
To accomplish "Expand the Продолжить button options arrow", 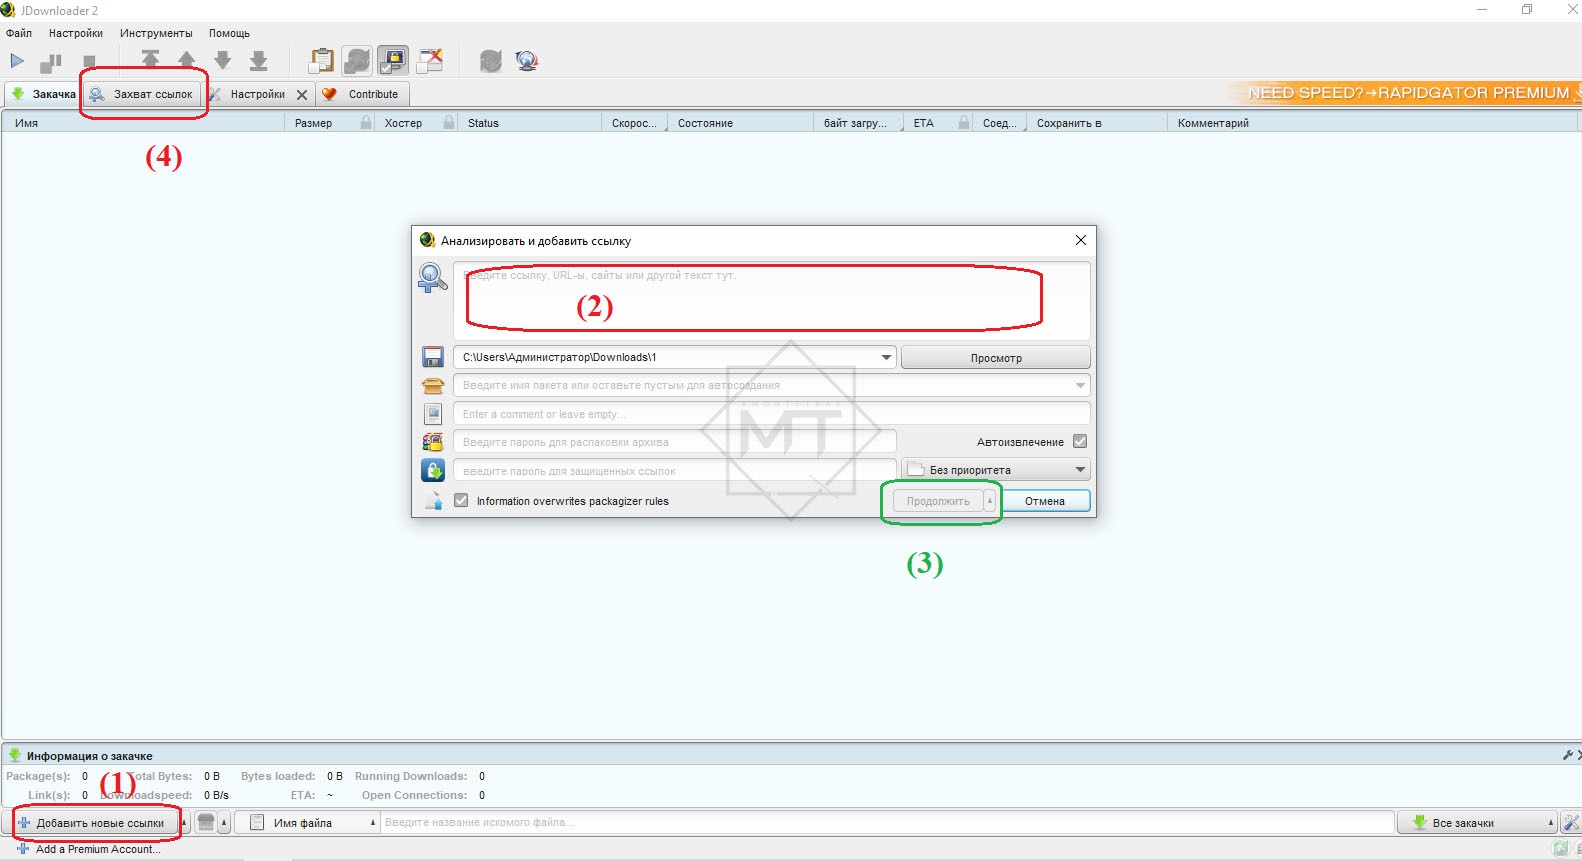I will coord(990,501).
